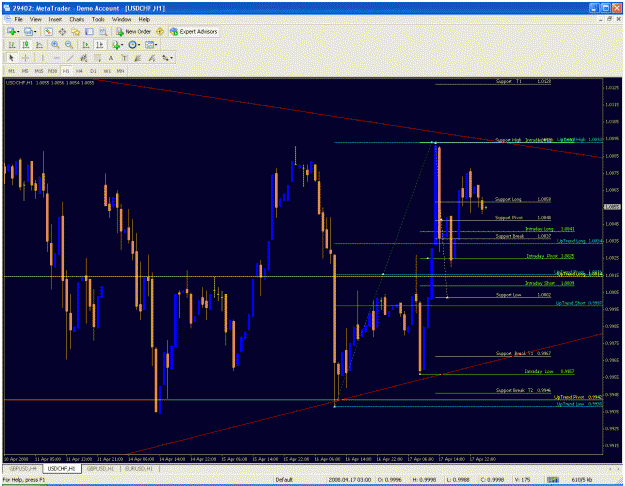This screenshot has height=486, width=625.
Task: Select the arrow cursor tool
Action: pyautogui.click(x=12, y=58)
